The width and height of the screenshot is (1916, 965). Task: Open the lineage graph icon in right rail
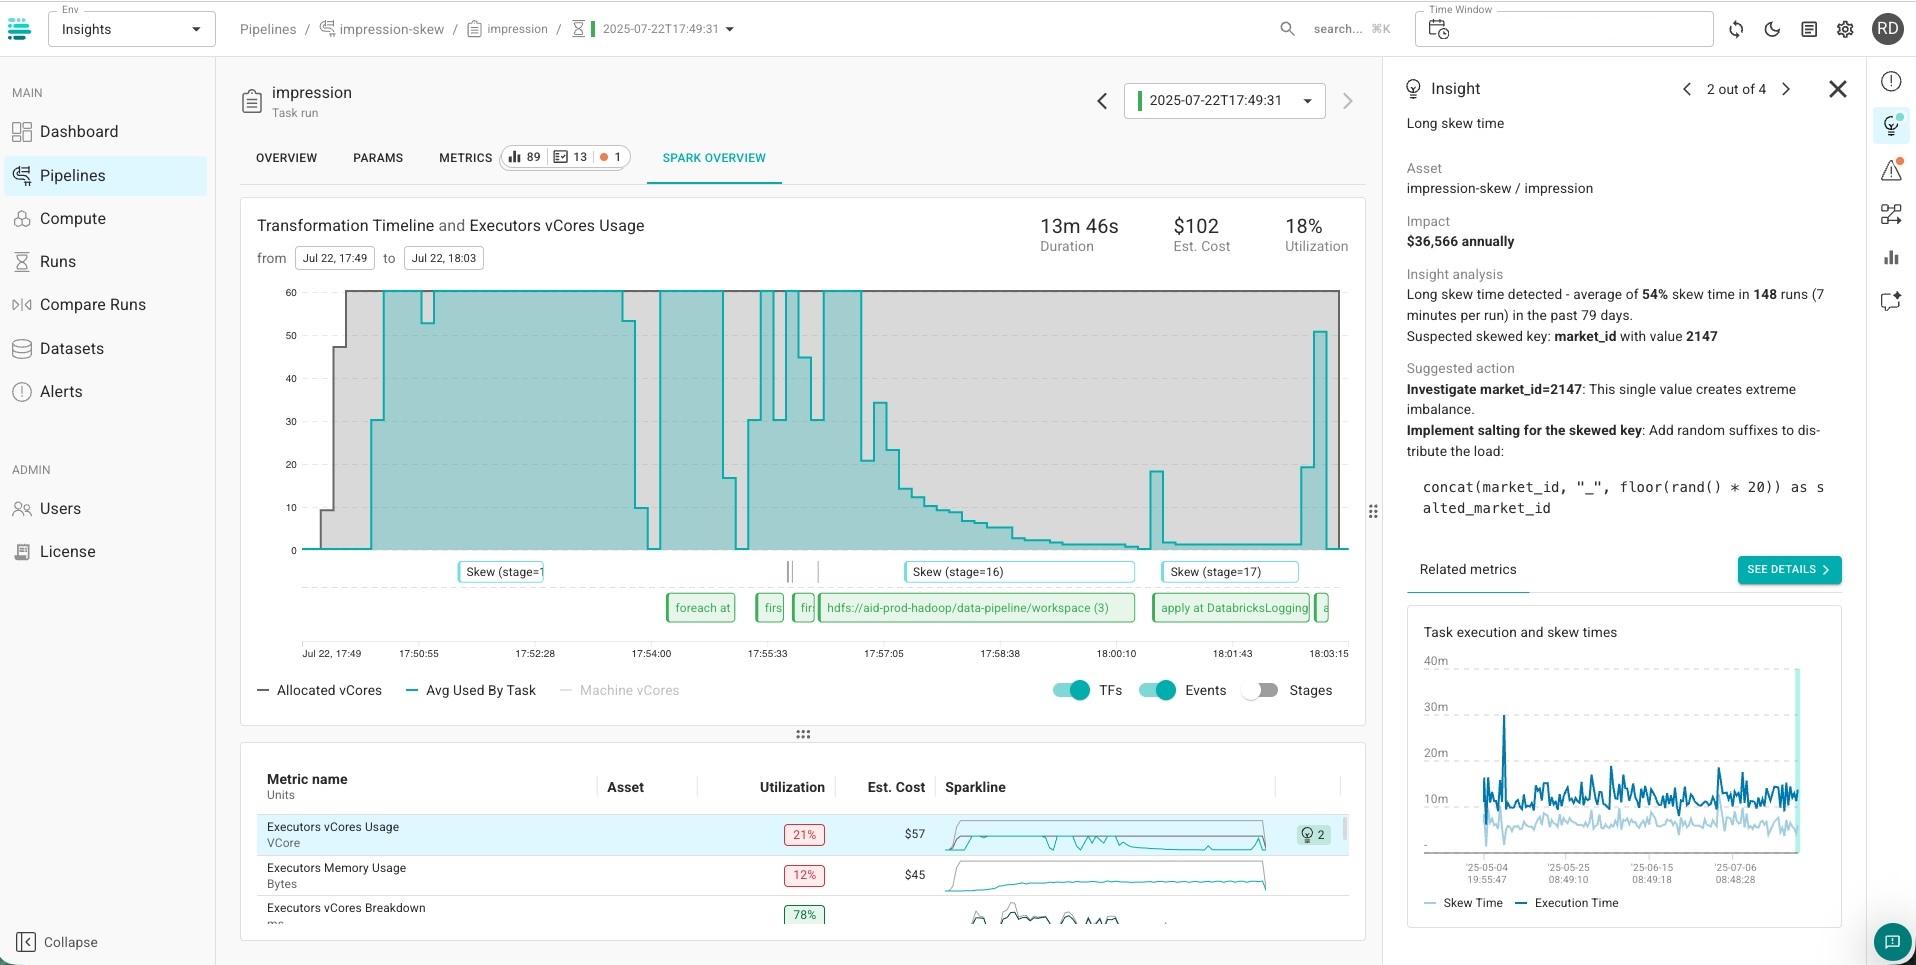click(x=1891, y=214)
